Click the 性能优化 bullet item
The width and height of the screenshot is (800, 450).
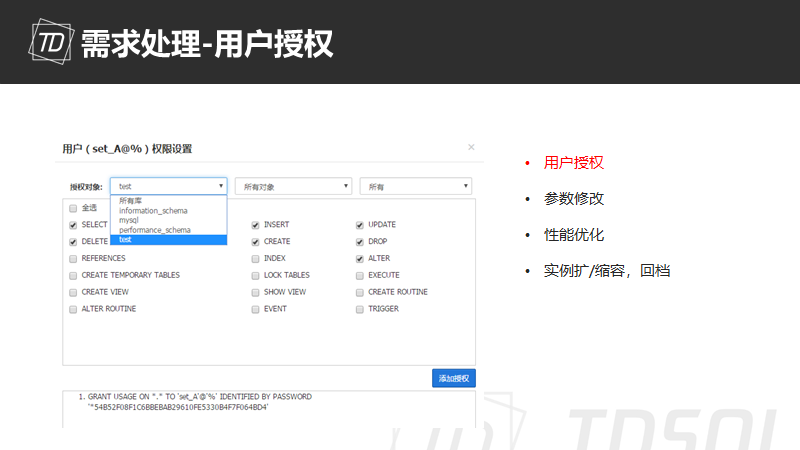click(x=573, y=235)
